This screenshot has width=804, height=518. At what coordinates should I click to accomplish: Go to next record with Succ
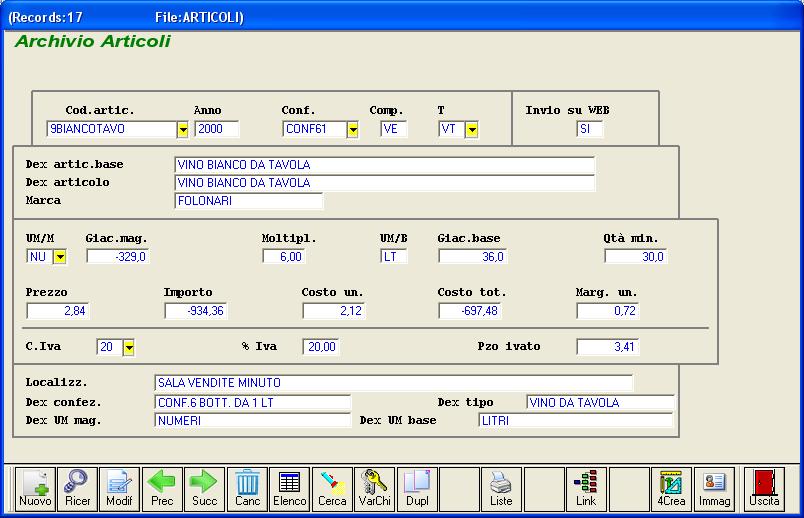pos(204,489)
